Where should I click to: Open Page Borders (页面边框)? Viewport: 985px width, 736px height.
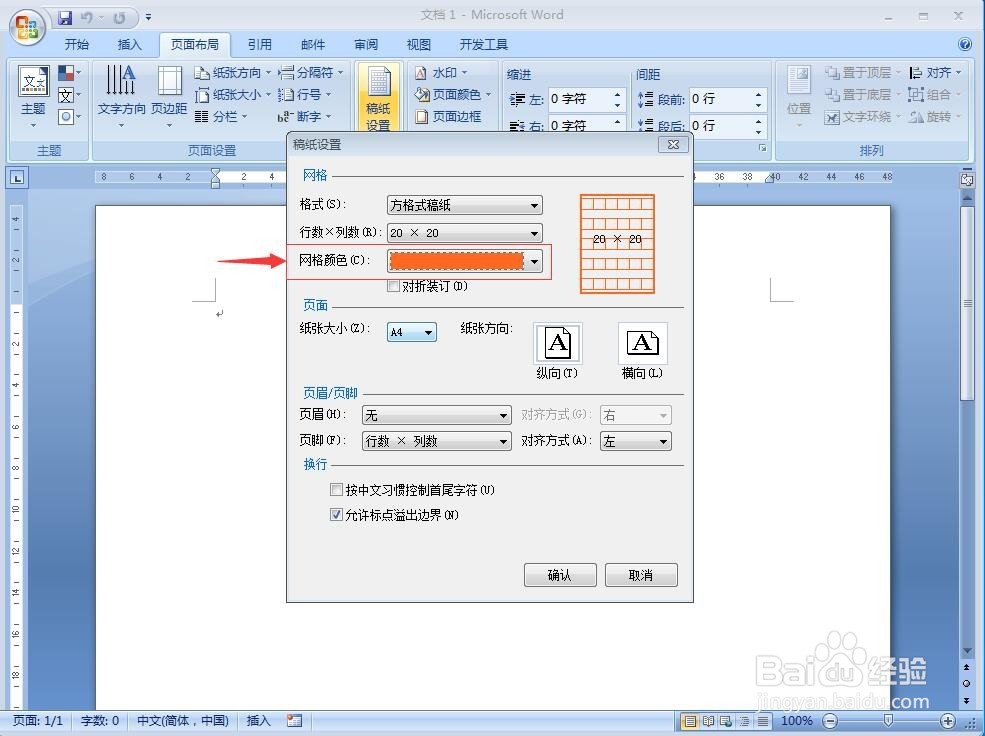point(448,117)
